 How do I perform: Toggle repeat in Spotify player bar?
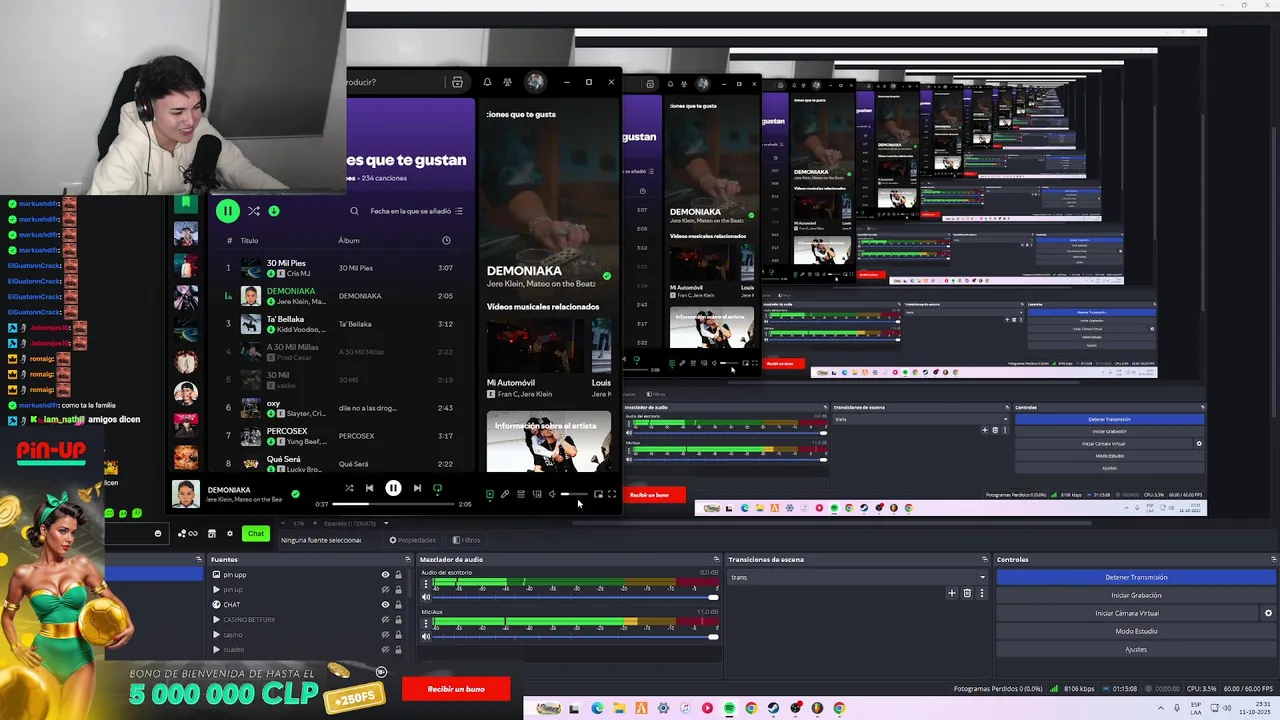click(437, 488)
